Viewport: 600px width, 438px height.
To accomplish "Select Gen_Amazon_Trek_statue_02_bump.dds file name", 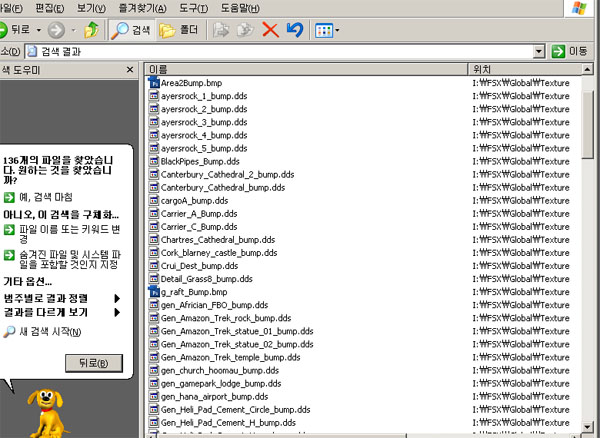I will 237,344.
